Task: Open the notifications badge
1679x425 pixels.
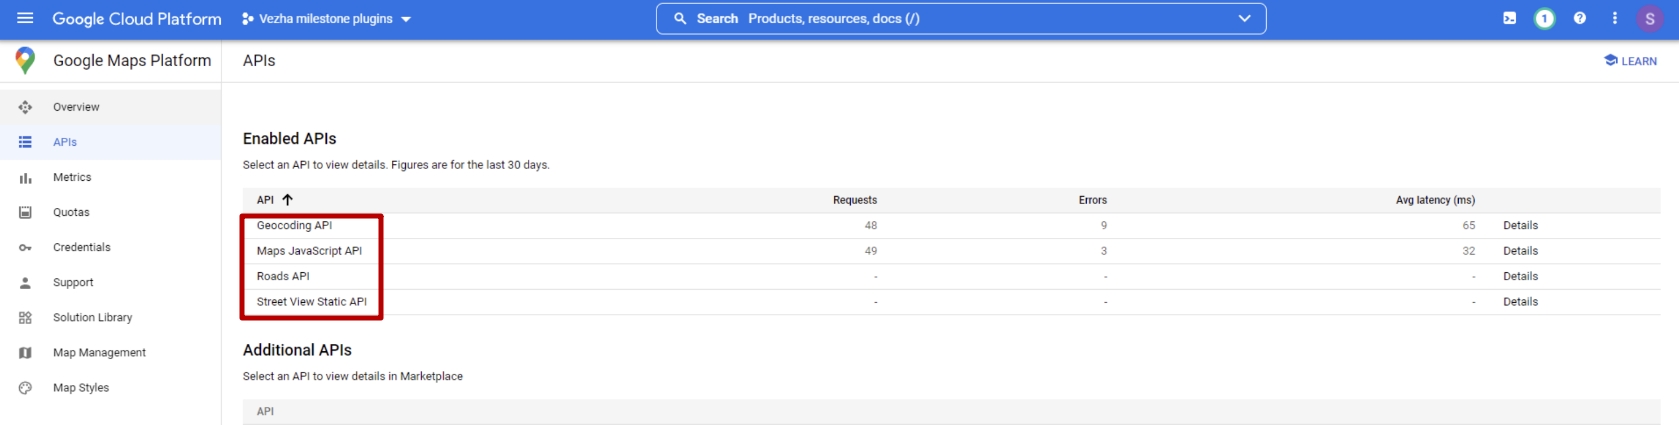Action: (x=1544, y=19)
